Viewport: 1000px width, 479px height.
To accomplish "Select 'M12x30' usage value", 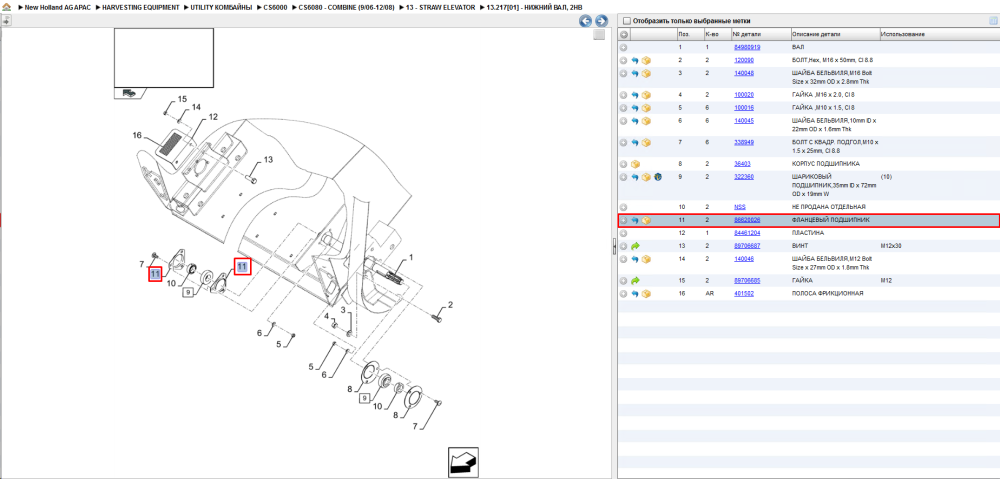I will pyautogui.click(x=890, y=246).
